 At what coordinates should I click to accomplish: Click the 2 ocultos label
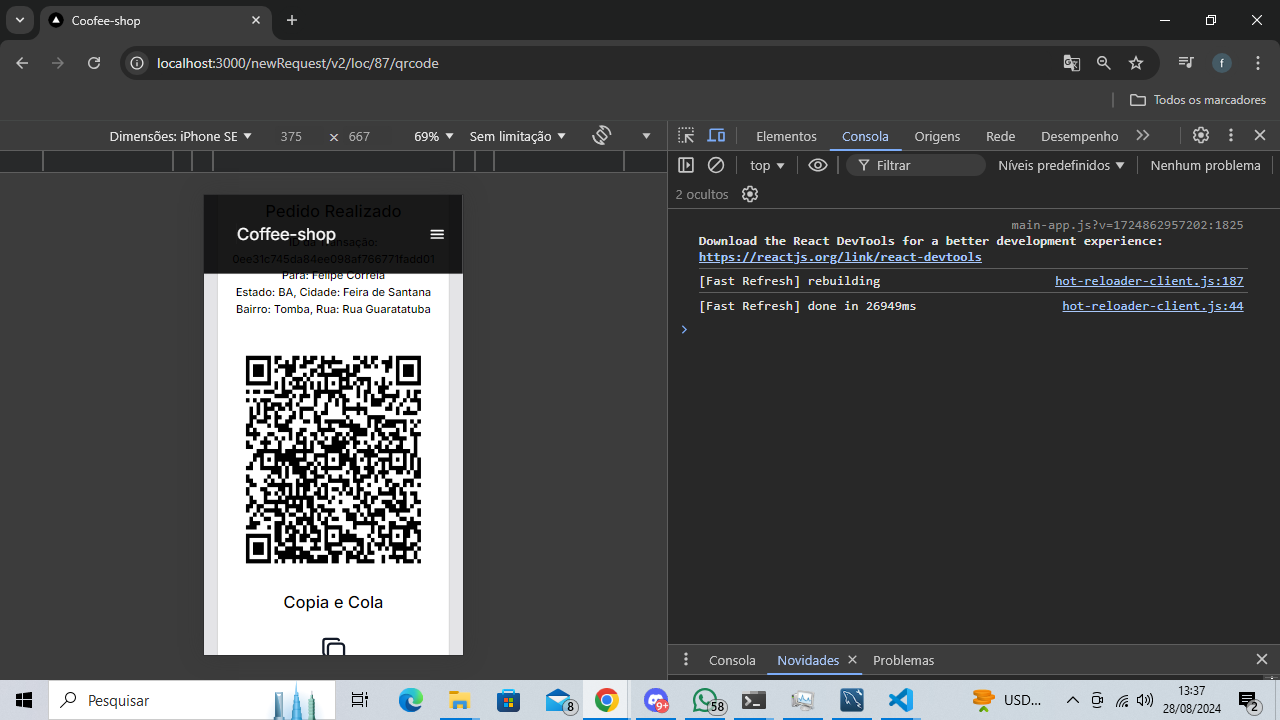click(x=702, y=194)
